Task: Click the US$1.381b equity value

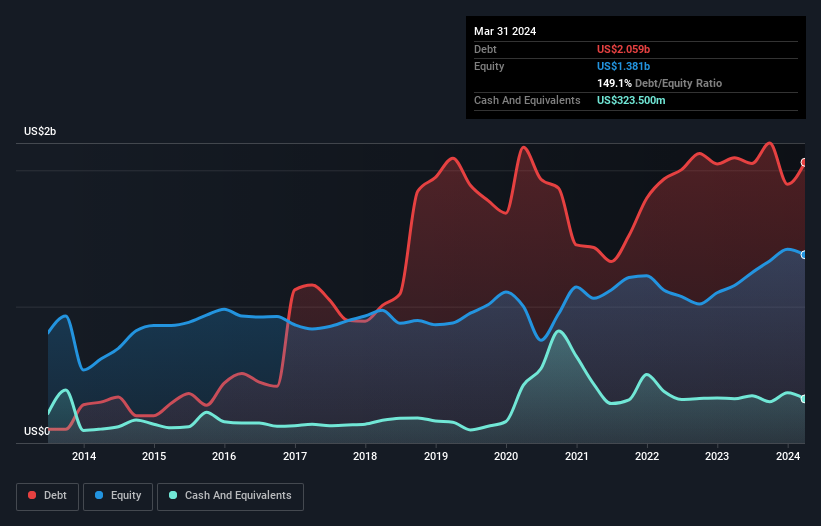Action: [623, 66]
